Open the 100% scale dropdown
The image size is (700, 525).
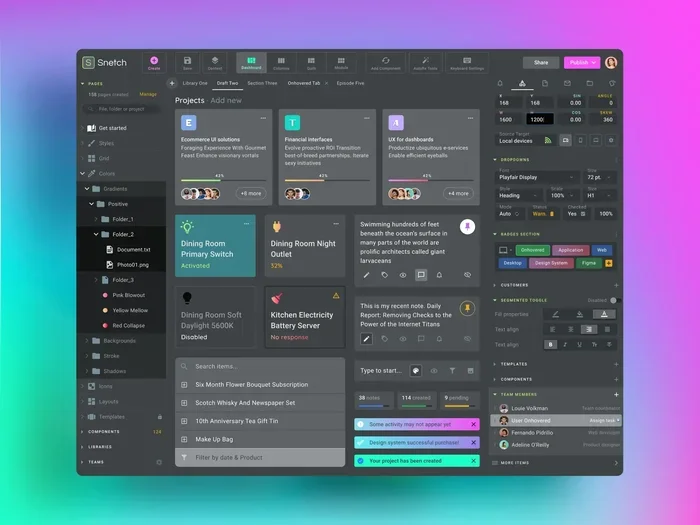562,196
